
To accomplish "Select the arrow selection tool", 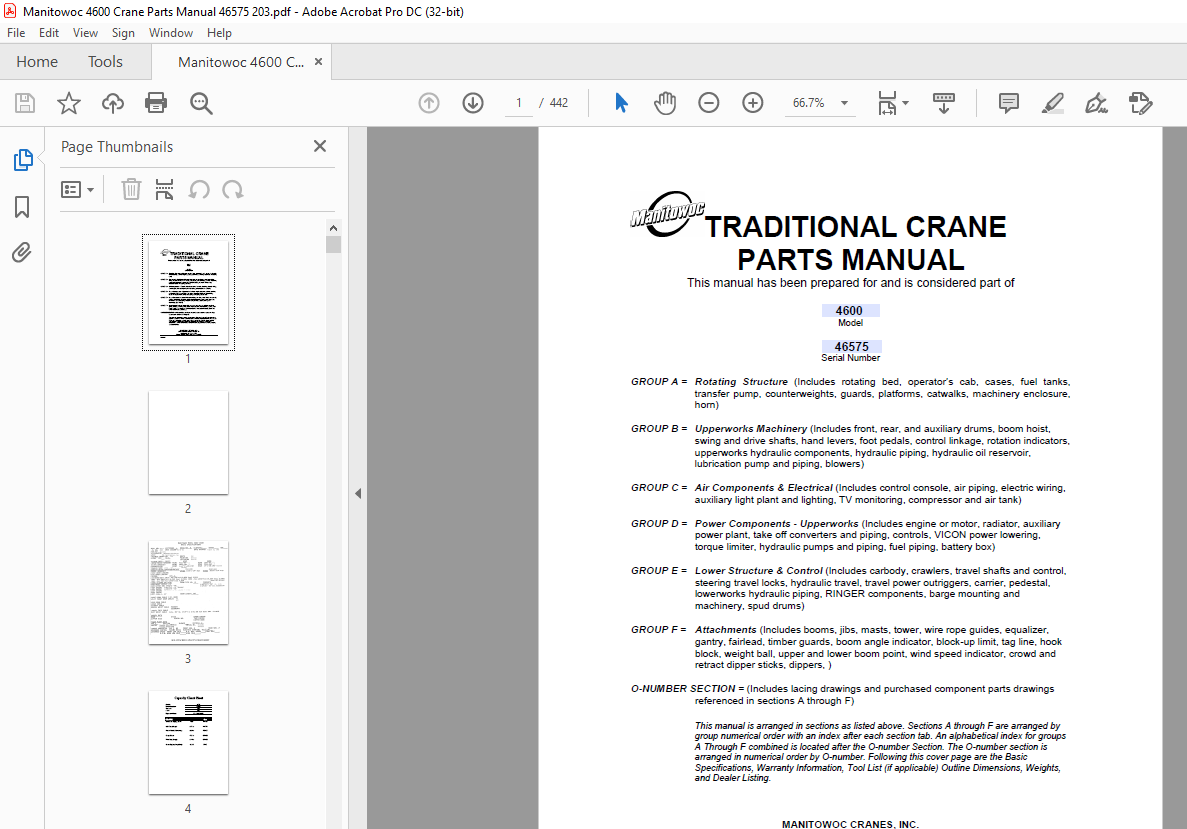I will (622, 103).
